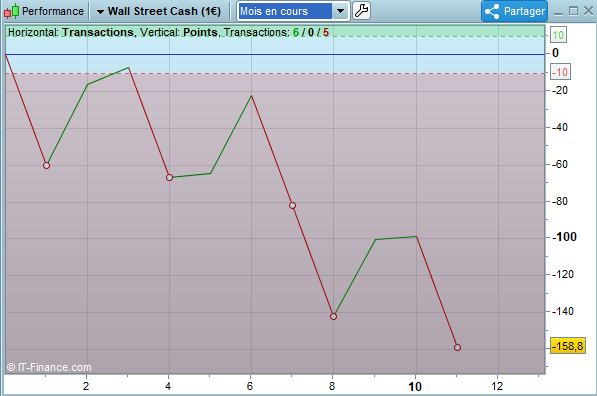
Task: Click the 6 label on horizontal axis
Action: tap(250, 386)
